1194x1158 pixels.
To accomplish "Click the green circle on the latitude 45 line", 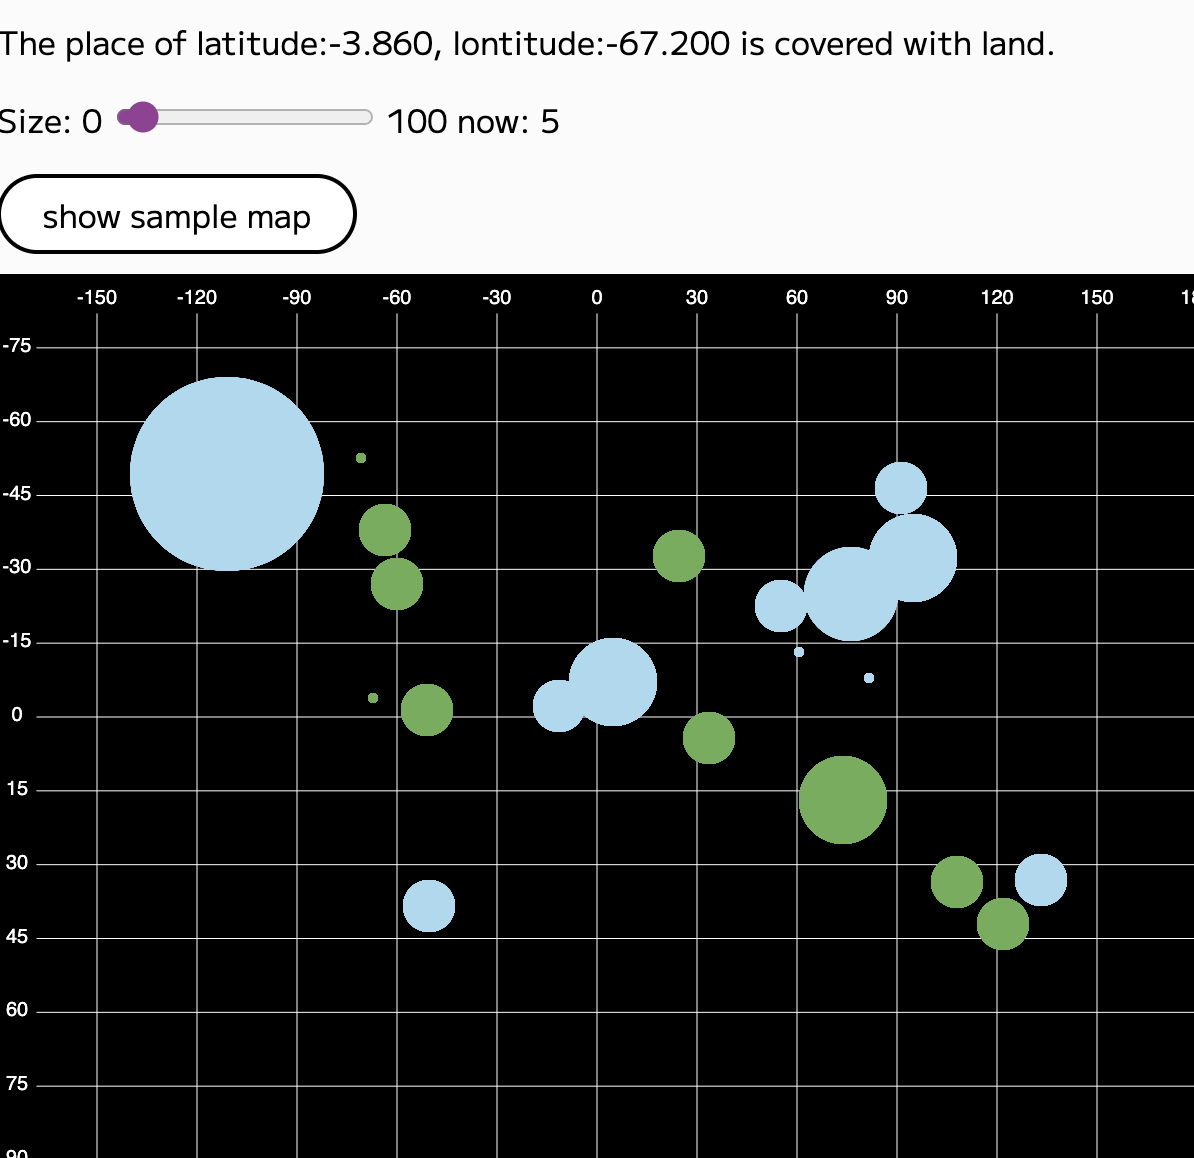I will point(1003,924).
